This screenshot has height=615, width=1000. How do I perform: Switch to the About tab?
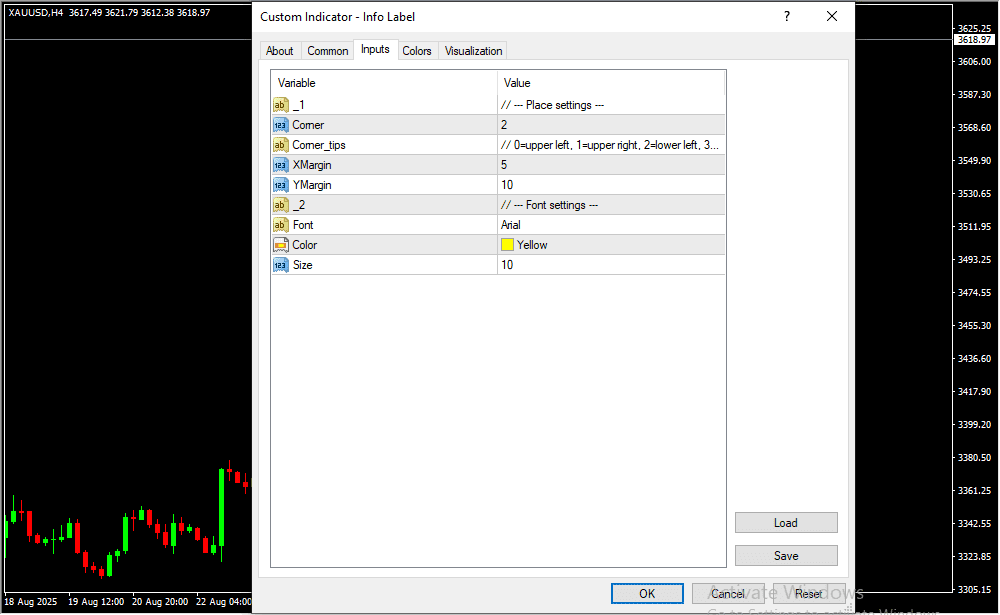tap(280, 51)
